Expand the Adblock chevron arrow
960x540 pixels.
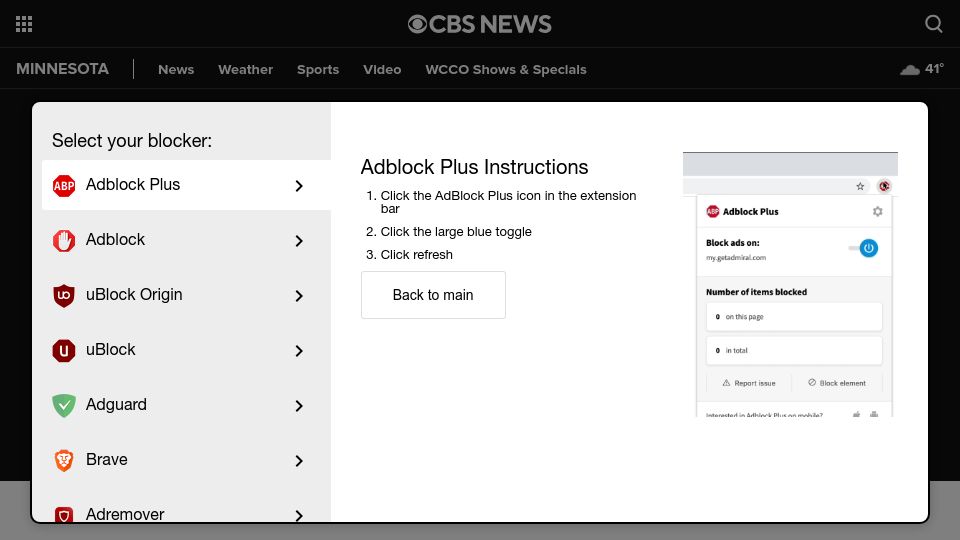point(299,241)
